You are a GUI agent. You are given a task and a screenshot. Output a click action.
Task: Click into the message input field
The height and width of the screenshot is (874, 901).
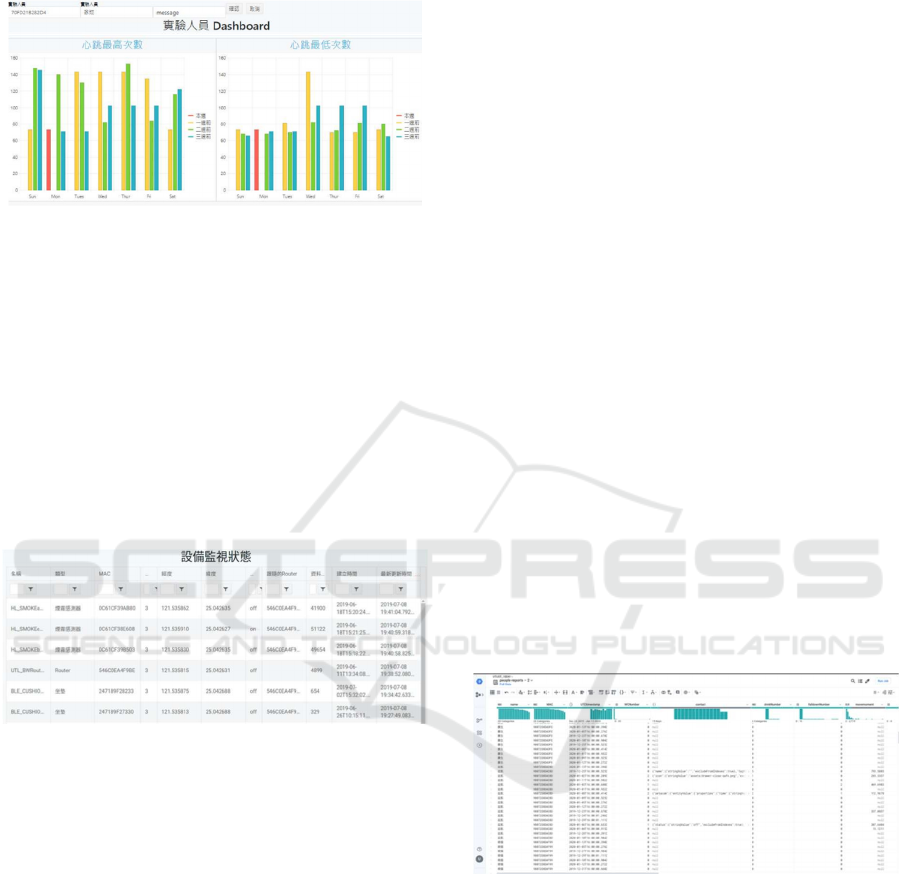coord(188,13)
